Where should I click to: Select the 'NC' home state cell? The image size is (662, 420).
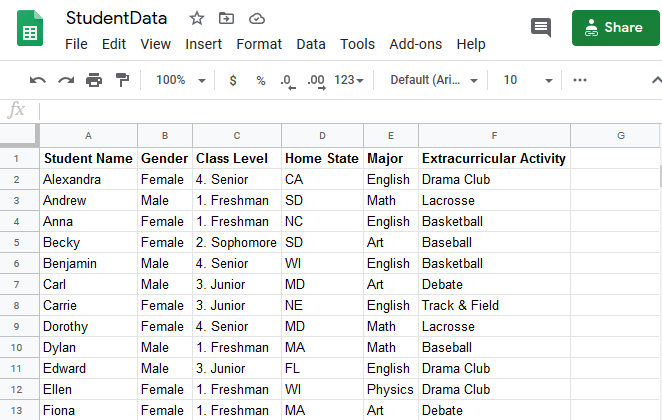(x=322, y=221)
